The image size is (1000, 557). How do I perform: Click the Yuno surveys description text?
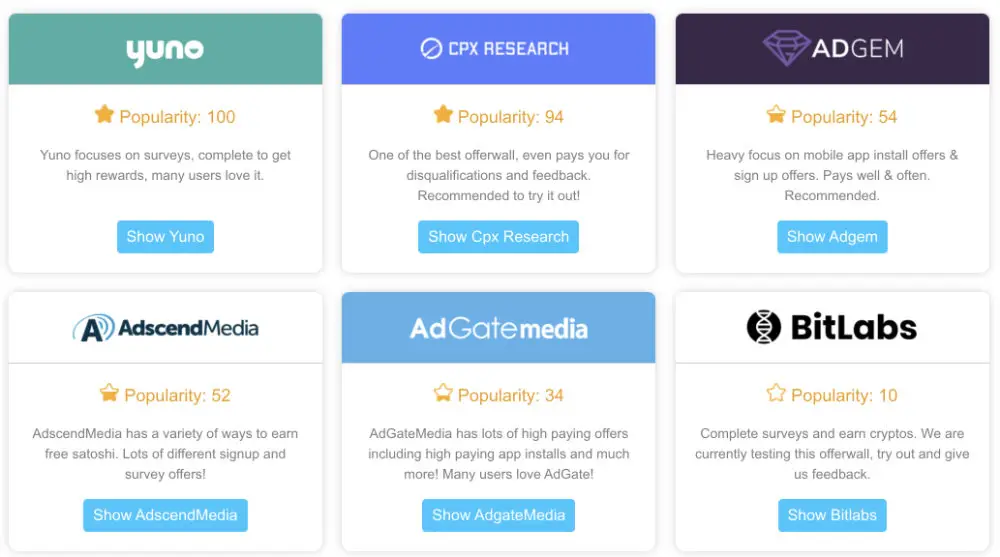(165, 165)
